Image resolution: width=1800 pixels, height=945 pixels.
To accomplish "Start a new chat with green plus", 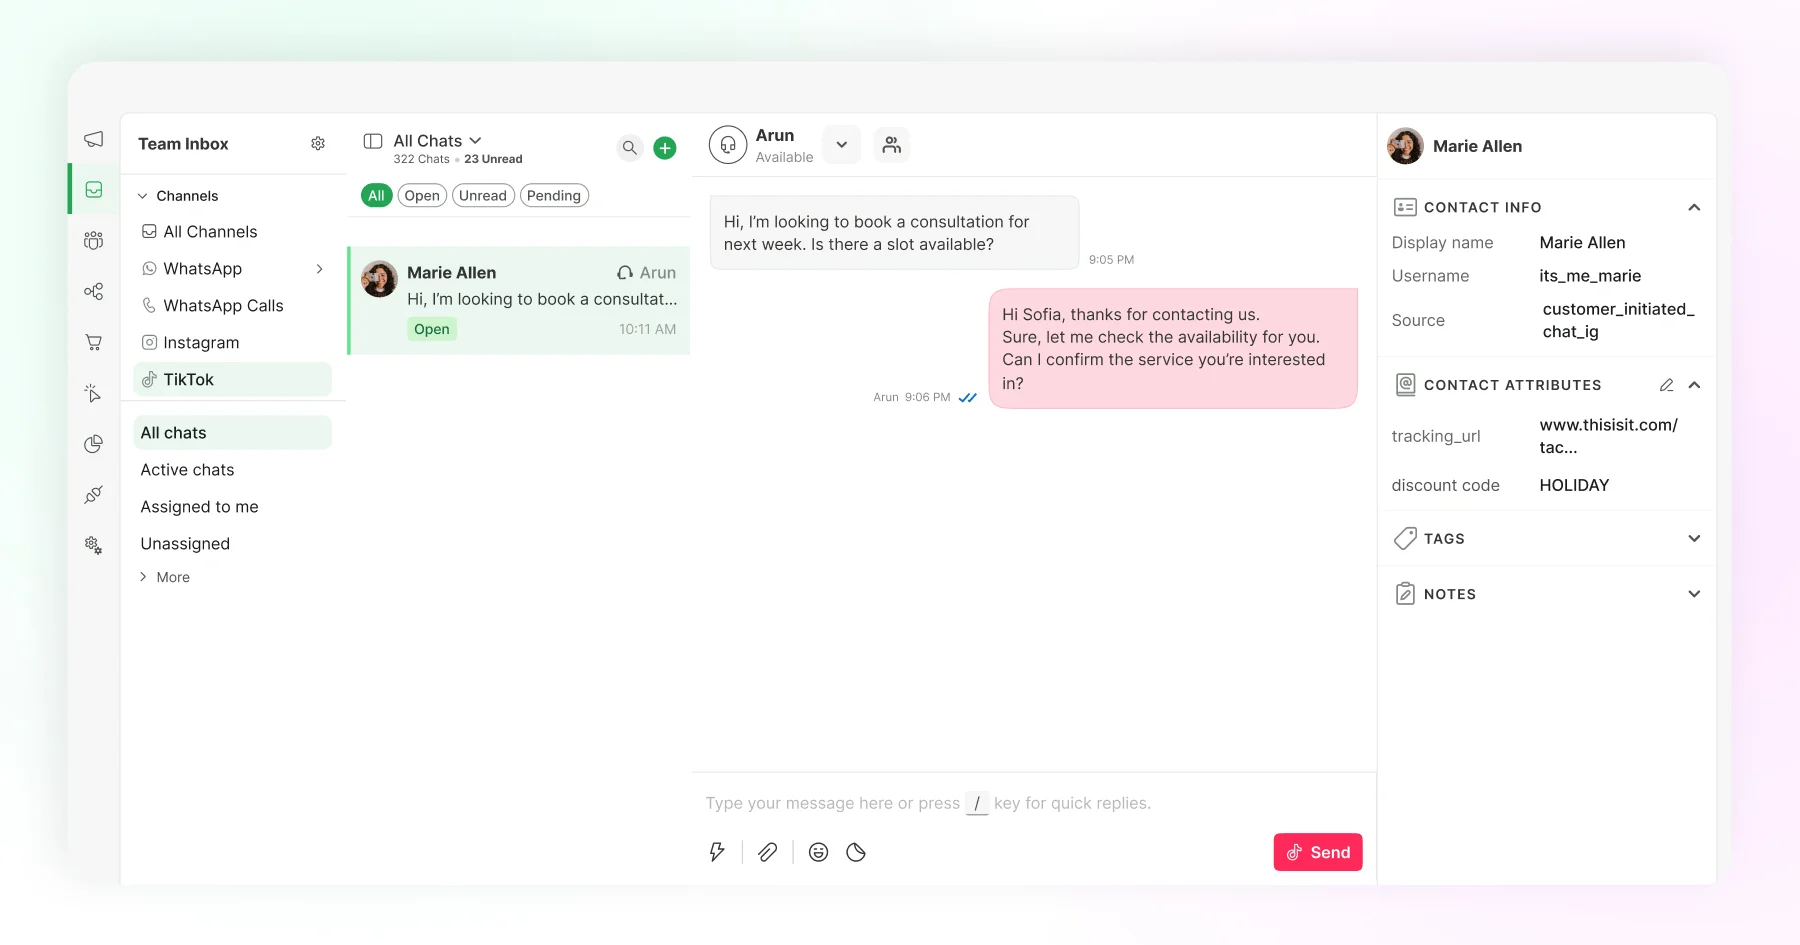I will point(665,148).
